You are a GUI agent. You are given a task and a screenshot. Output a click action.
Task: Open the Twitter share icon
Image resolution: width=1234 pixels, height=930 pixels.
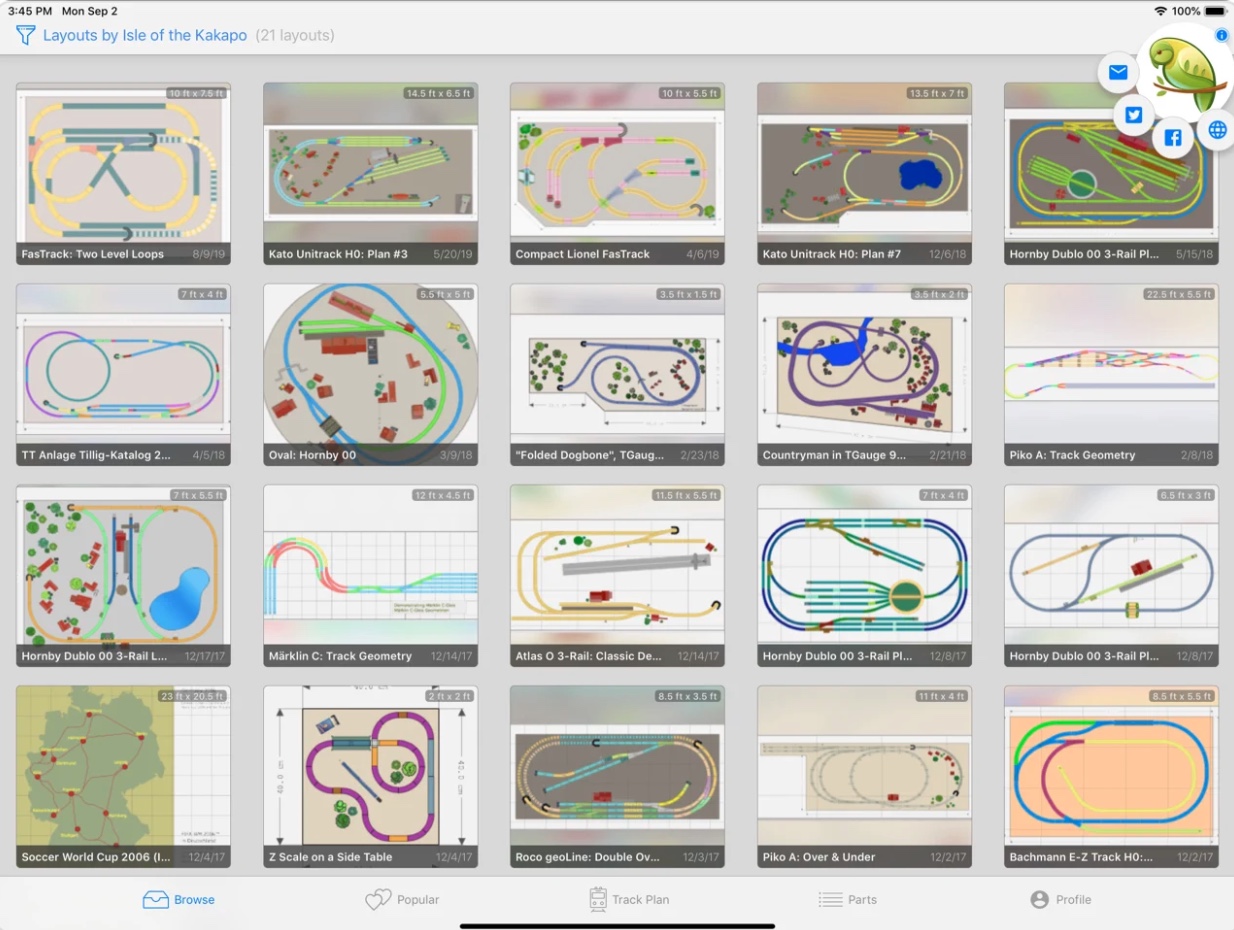pos(1133,115)
